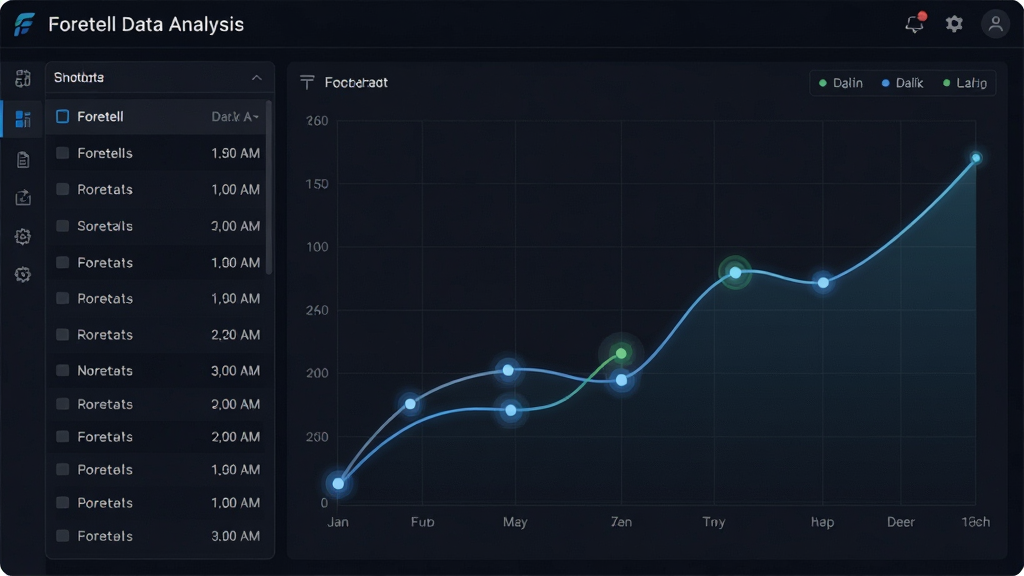
Task: Click the 1.90 AM time beside Foretells
Action: tap(236, 153)
